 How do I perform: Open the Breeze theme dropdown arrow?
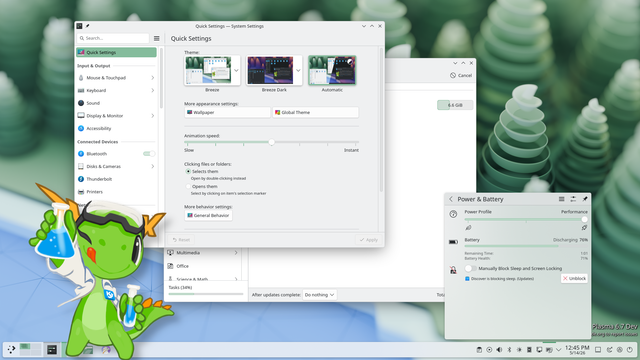pos(236,70)
